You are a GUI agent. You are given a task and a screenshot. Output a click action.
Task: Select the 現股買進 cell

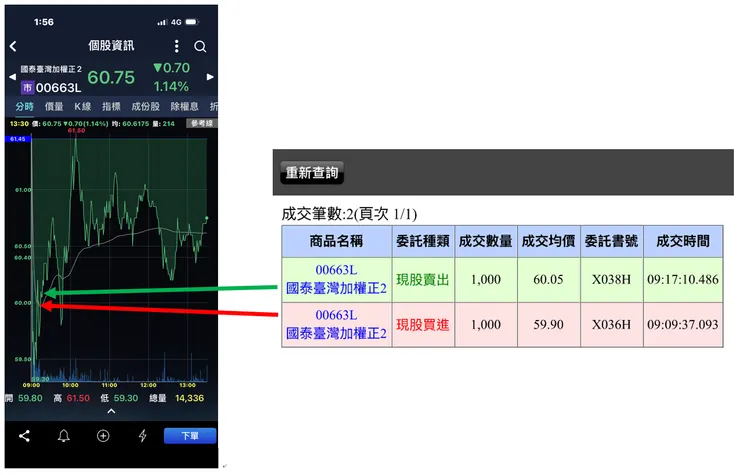click(422, 325)
